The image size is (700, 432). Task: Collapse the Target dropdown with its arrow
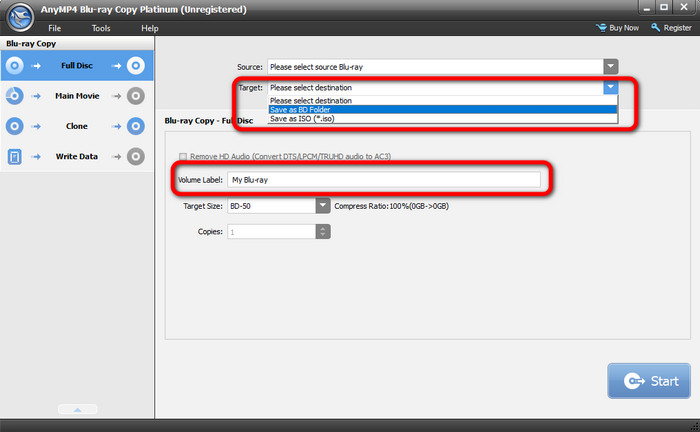pos(610,87)
